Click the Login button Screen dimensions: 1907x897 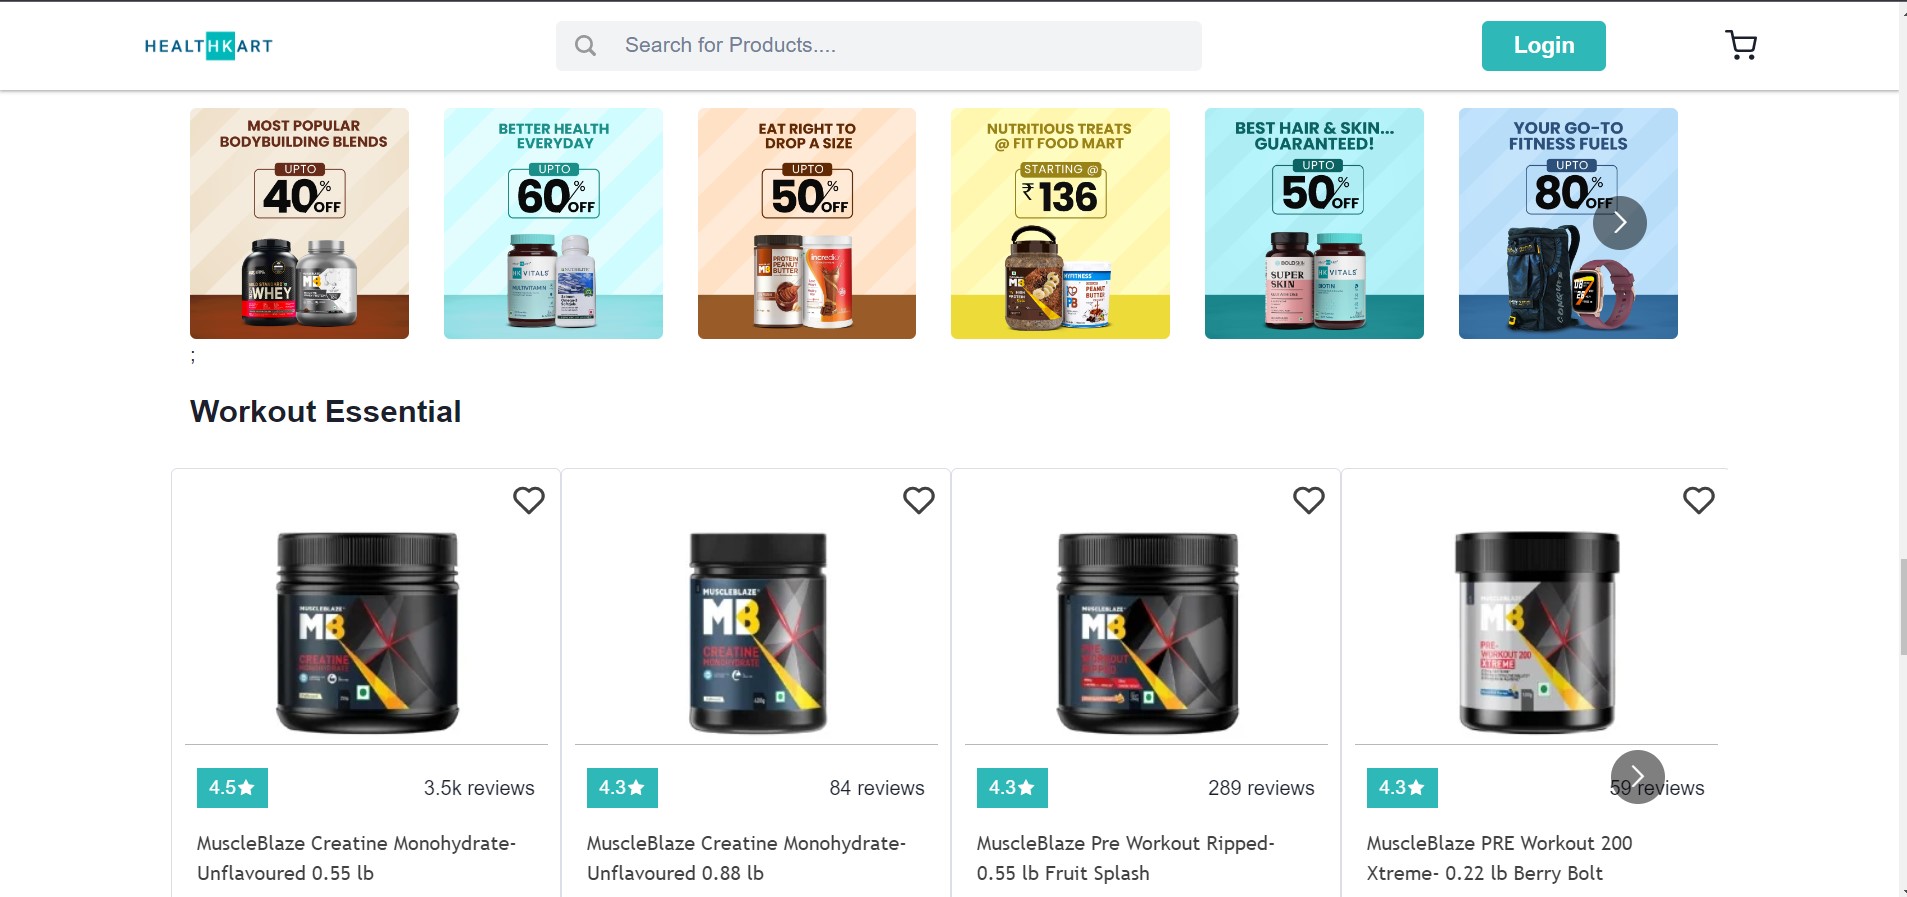pos(1543,46)
